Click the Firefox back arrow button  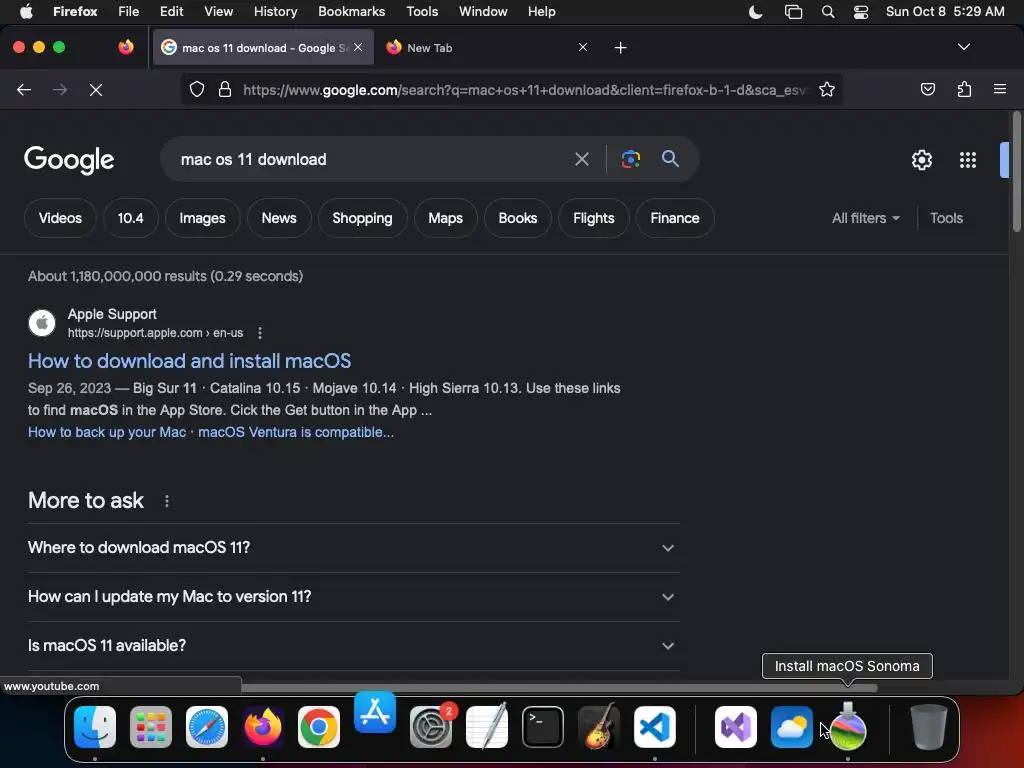click(24, 89)
